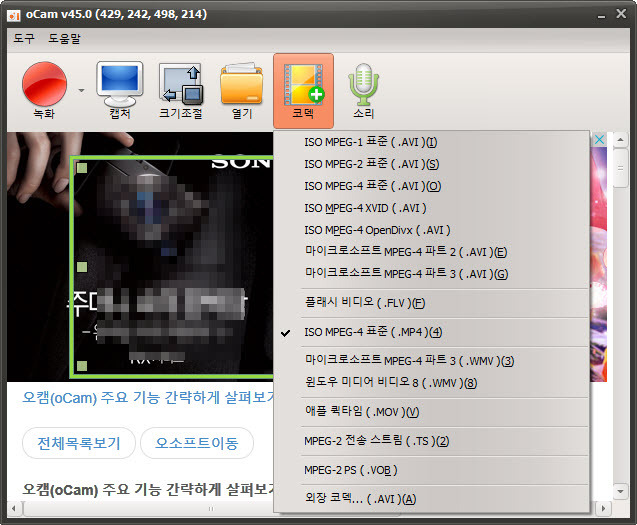Click the horizontal scrollbar at the bottom
Image resolution: width=637 pixels, height=525 pixels.
pos(150,510)
